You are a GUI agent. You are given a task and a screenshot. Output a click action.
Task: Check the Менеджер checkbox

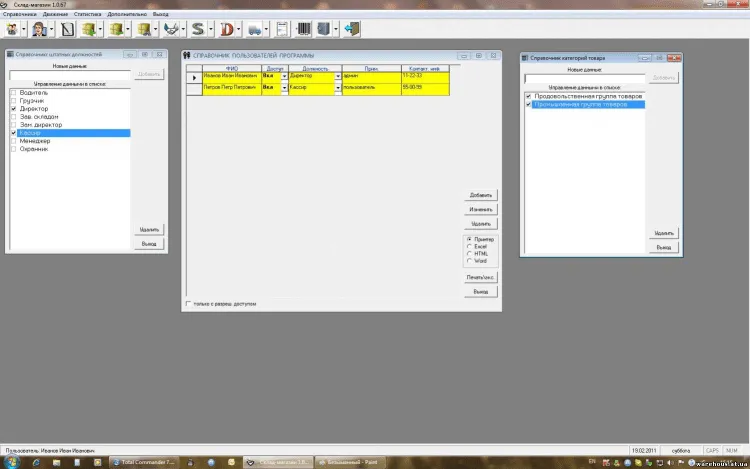pyautogui.click(x=13, y=141)
